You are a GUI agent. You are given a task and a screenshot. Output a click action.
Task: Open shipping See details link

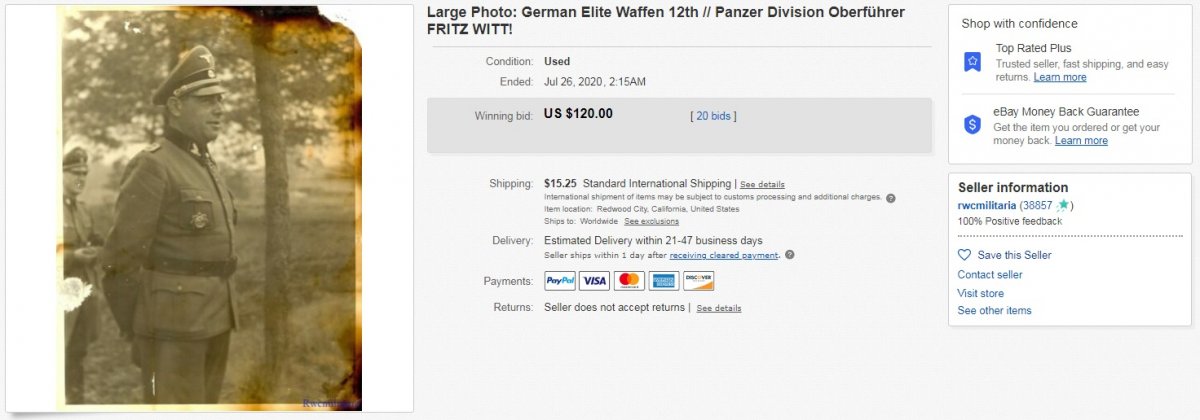coord(762,185)
